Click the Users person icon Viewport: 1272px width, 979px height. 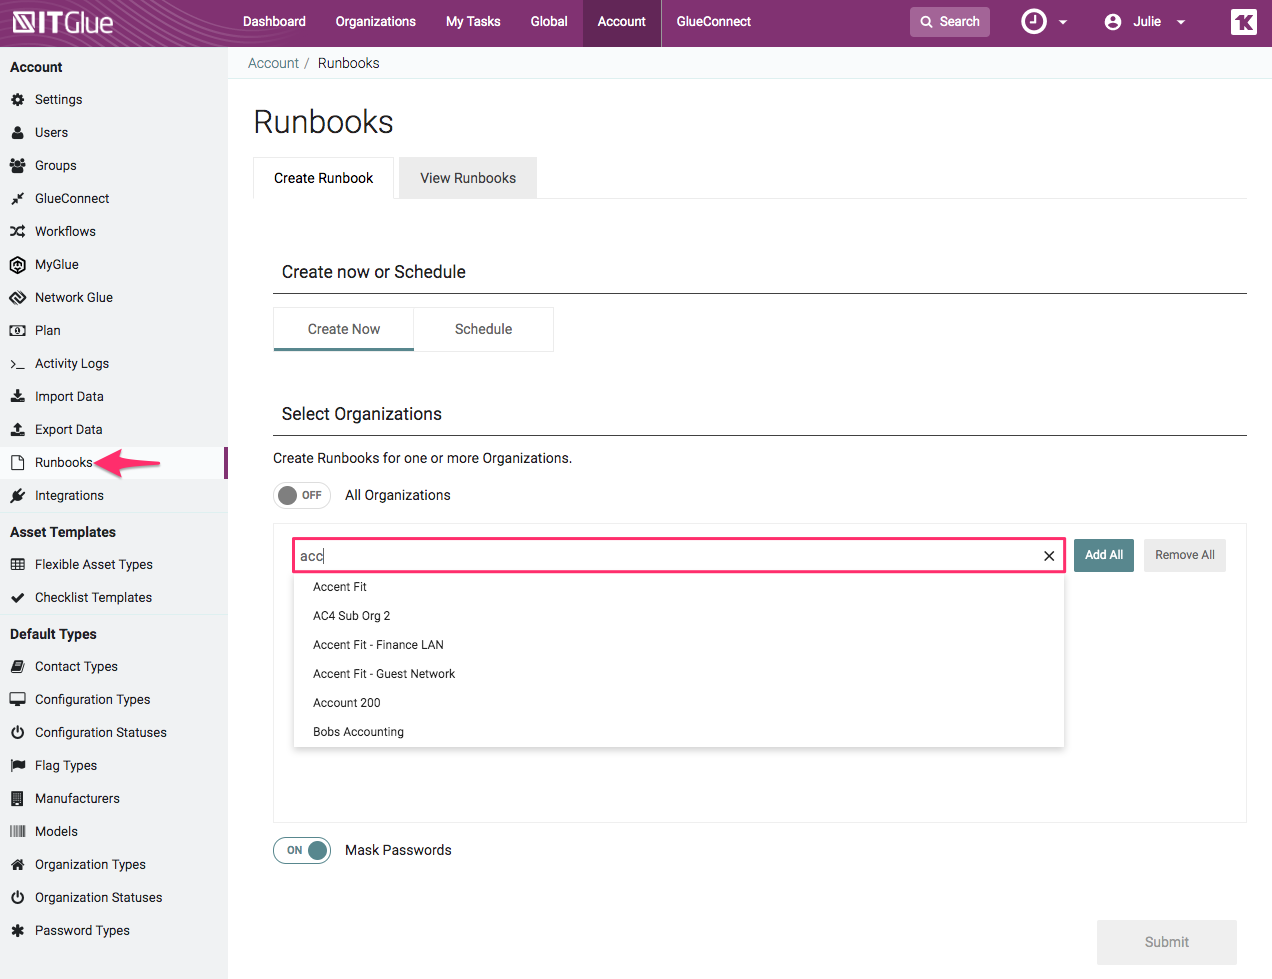(17, 133)
